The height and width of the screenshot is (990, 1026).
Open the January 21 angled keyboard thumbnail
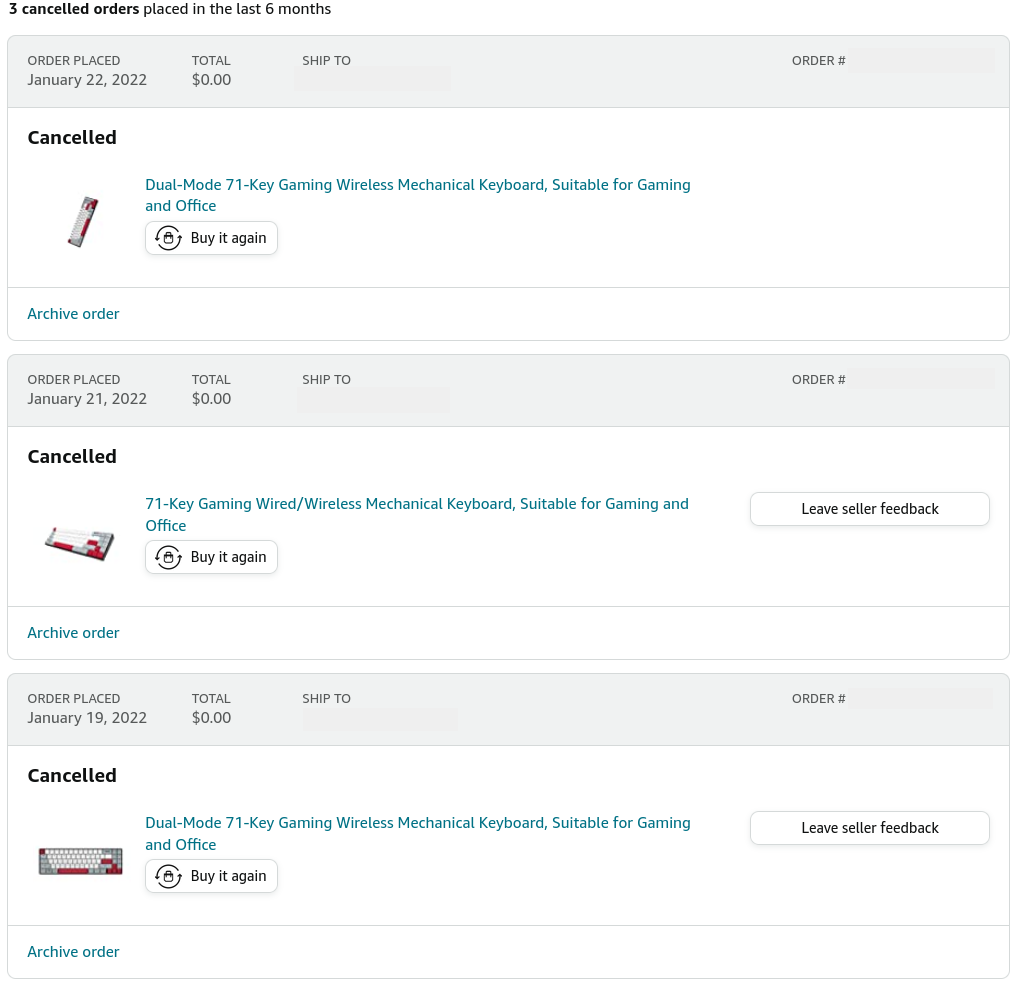[x=80, y=543]
